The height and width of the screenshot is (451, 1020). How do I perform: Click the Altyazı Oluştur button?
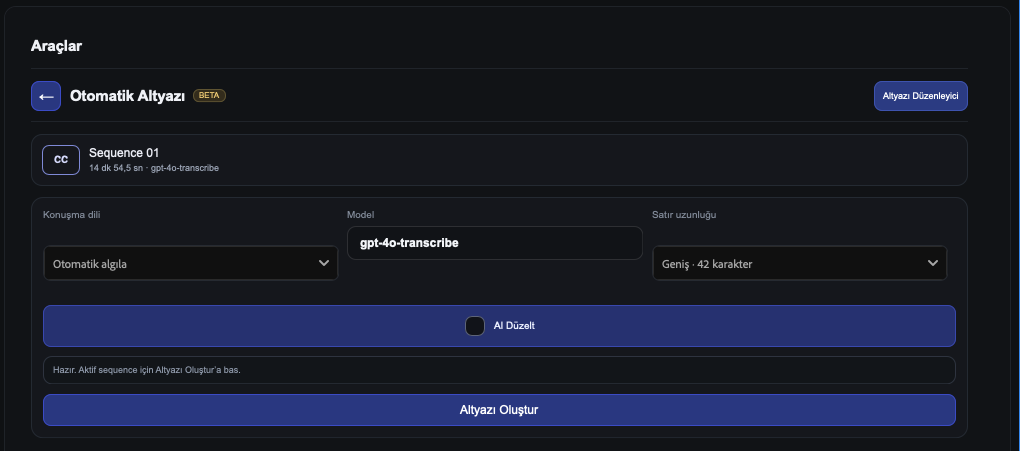pyautogui.click(x=499, y=410)
